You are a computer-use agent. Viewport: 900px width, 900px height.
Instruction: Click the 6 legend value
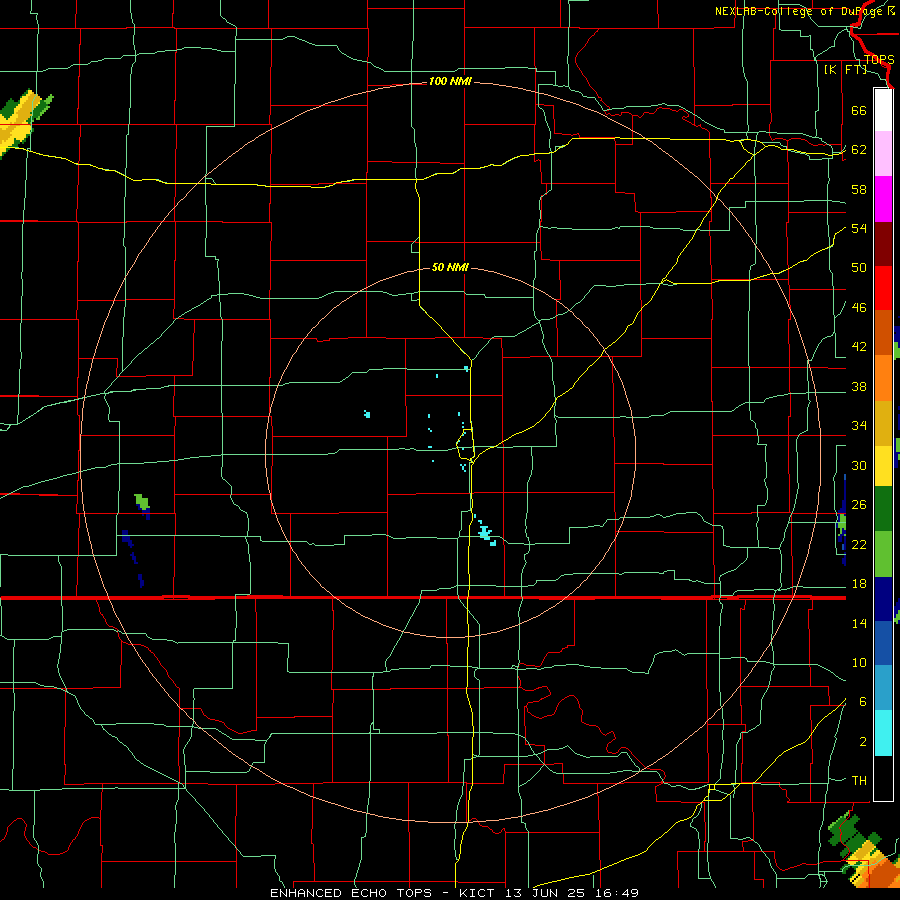[862, 702]
